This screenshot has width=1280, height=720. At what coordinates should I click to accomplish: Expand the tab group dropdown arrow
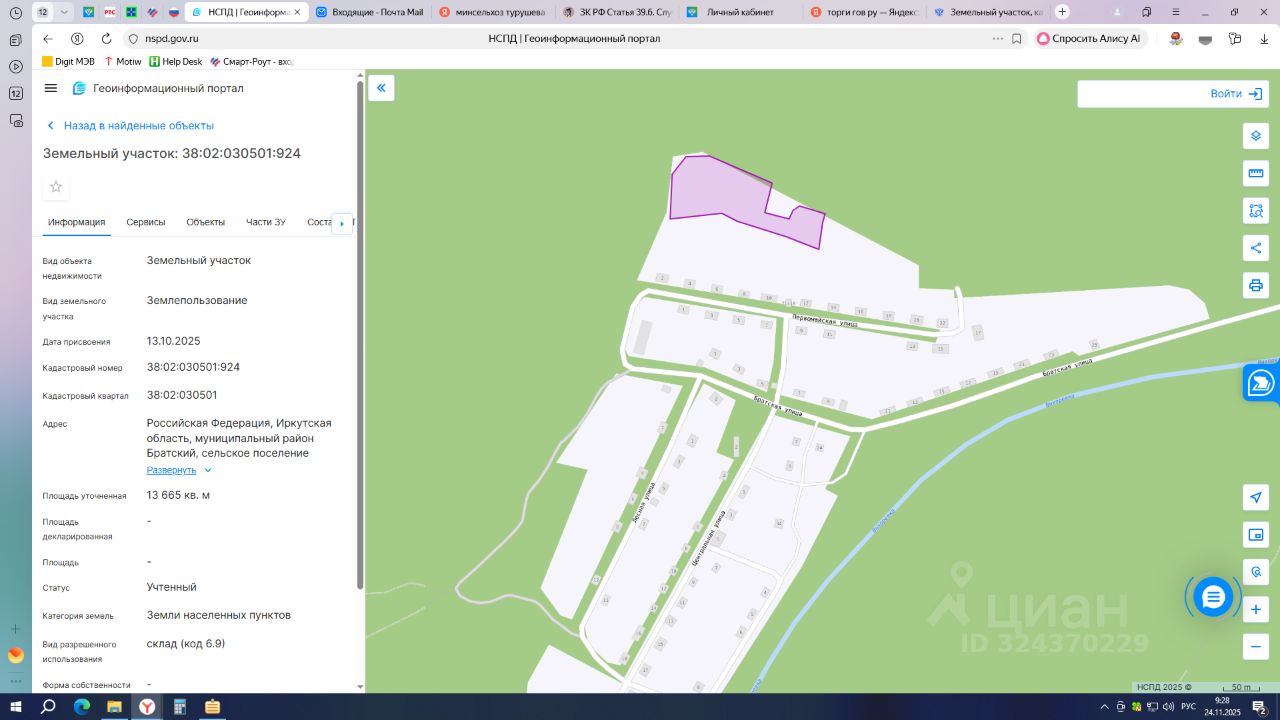[x=64, y=12]
